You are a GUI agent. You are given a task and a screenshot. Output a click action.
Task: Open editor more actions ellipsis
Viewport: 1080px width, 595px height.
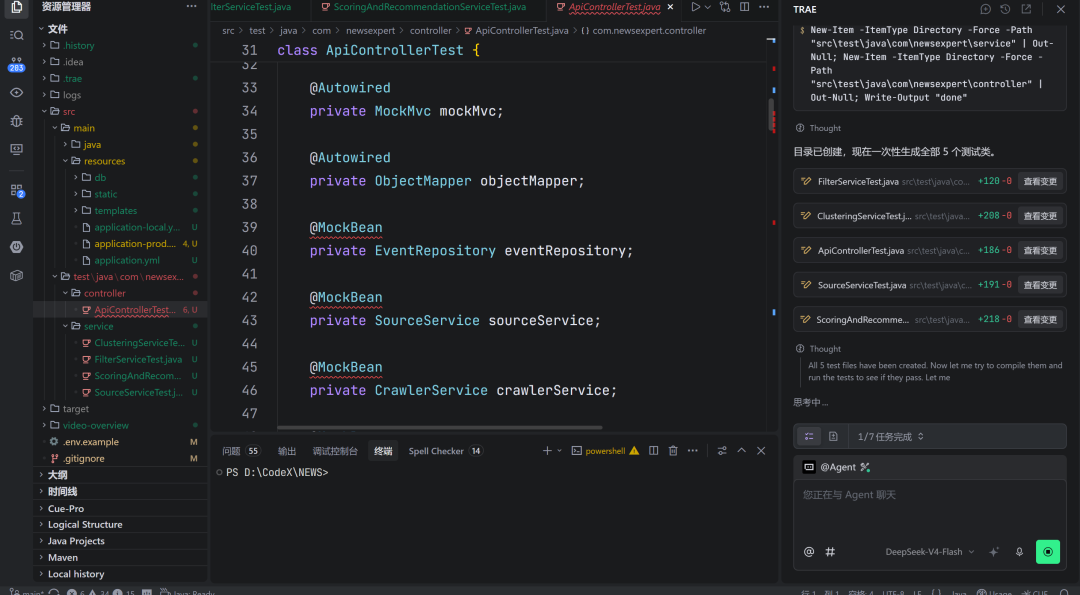click(764, 7)
